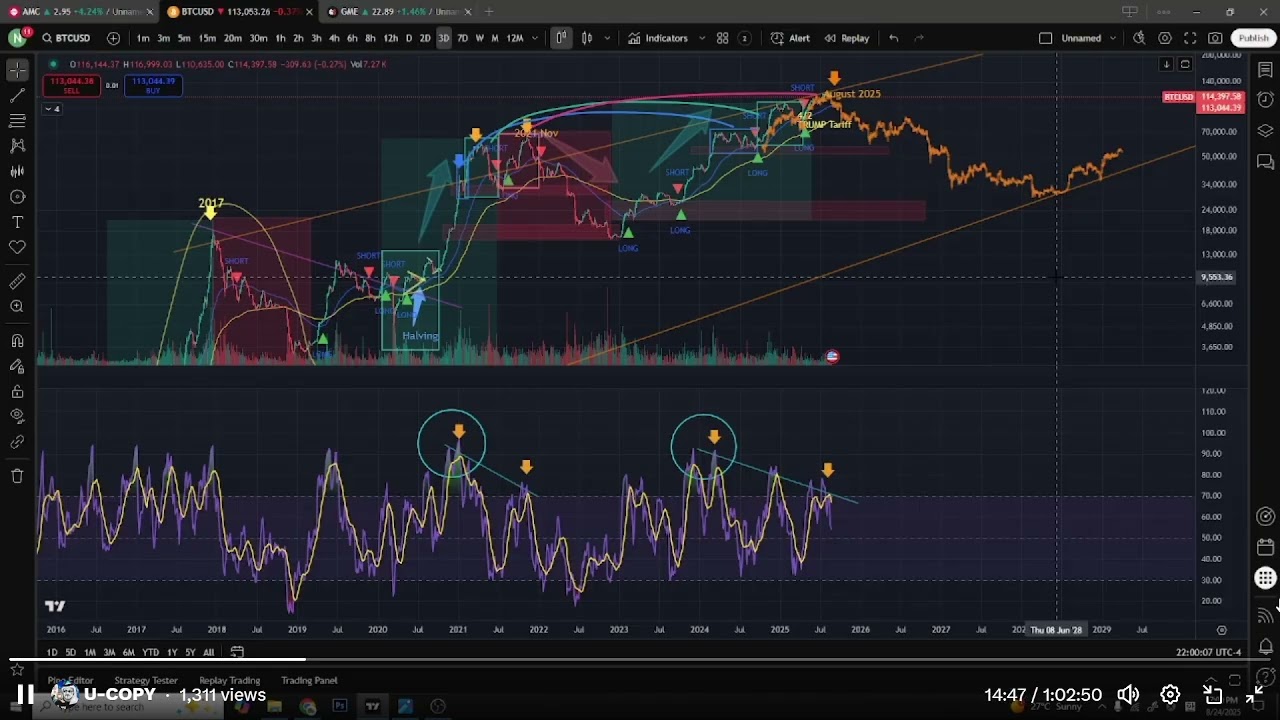Open the chats panel icon

pos(1265,161)
